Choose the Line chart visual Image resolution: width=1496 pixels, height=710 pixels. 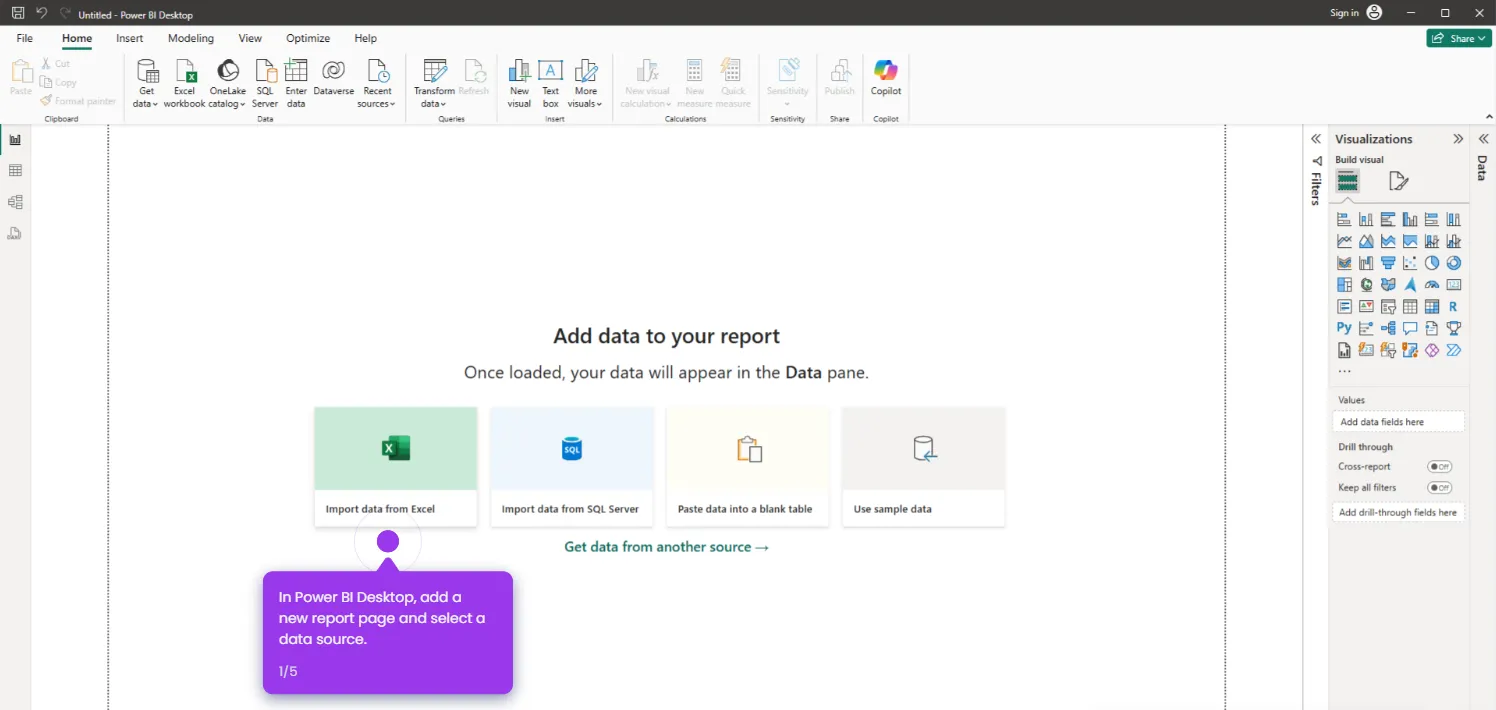1344,241
